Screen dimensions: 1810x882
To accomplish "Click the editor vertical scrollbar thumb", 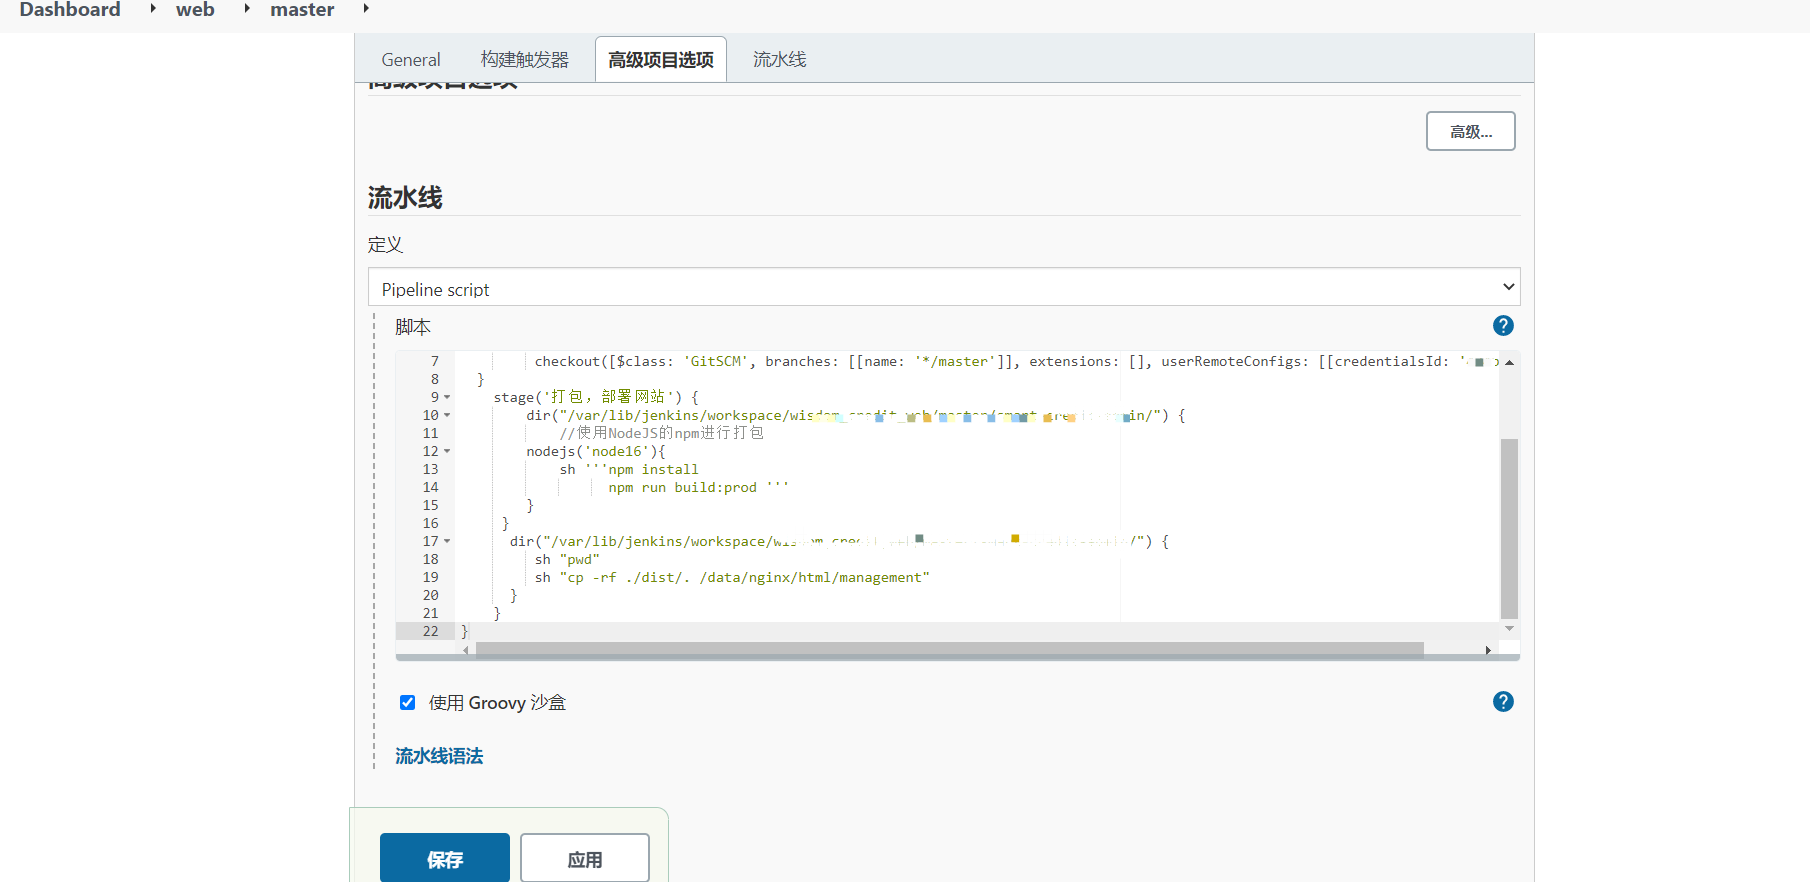I will pyautogui.click(x=1509, y=528).
